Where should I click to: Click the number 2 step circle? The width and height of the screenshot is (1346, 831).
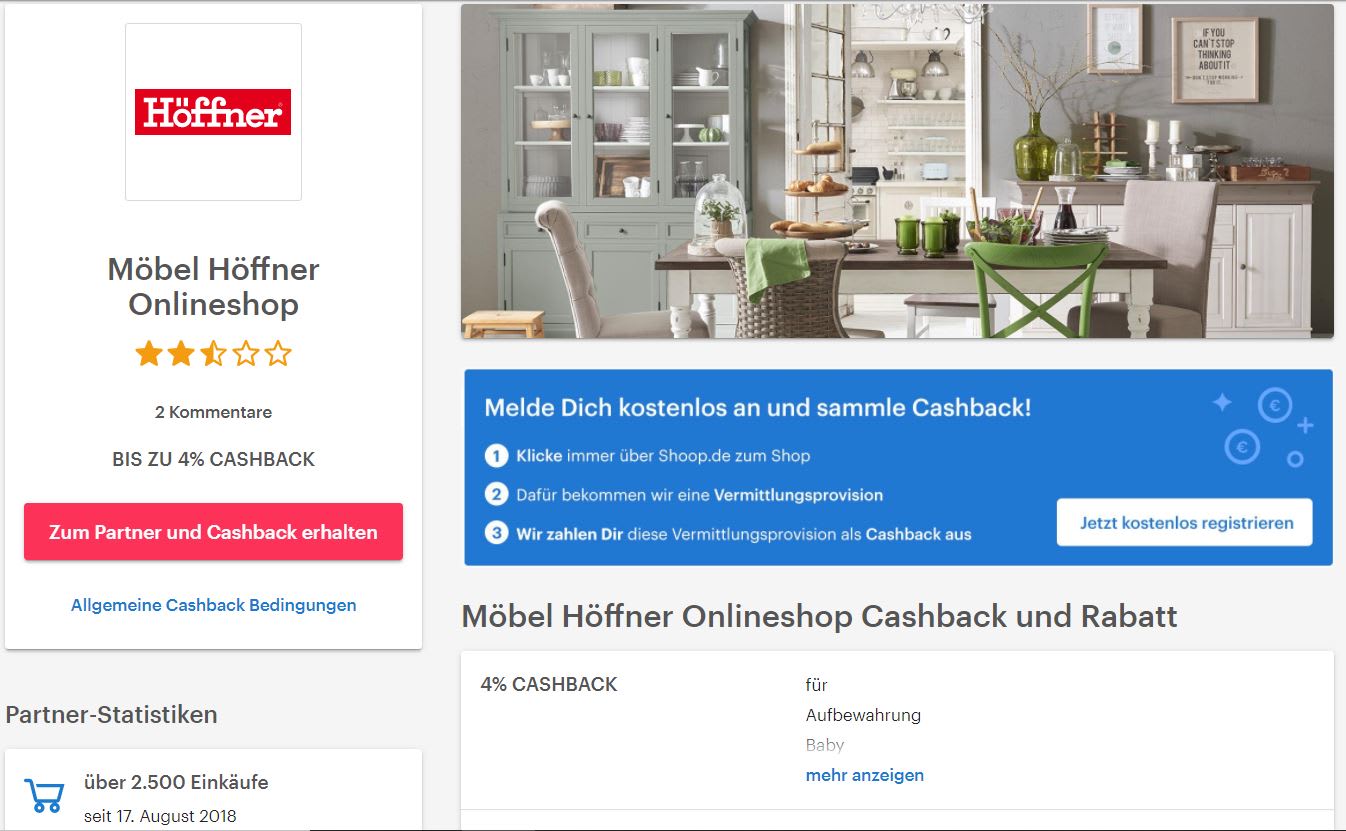pyautogui.click(x=497, y=495)
